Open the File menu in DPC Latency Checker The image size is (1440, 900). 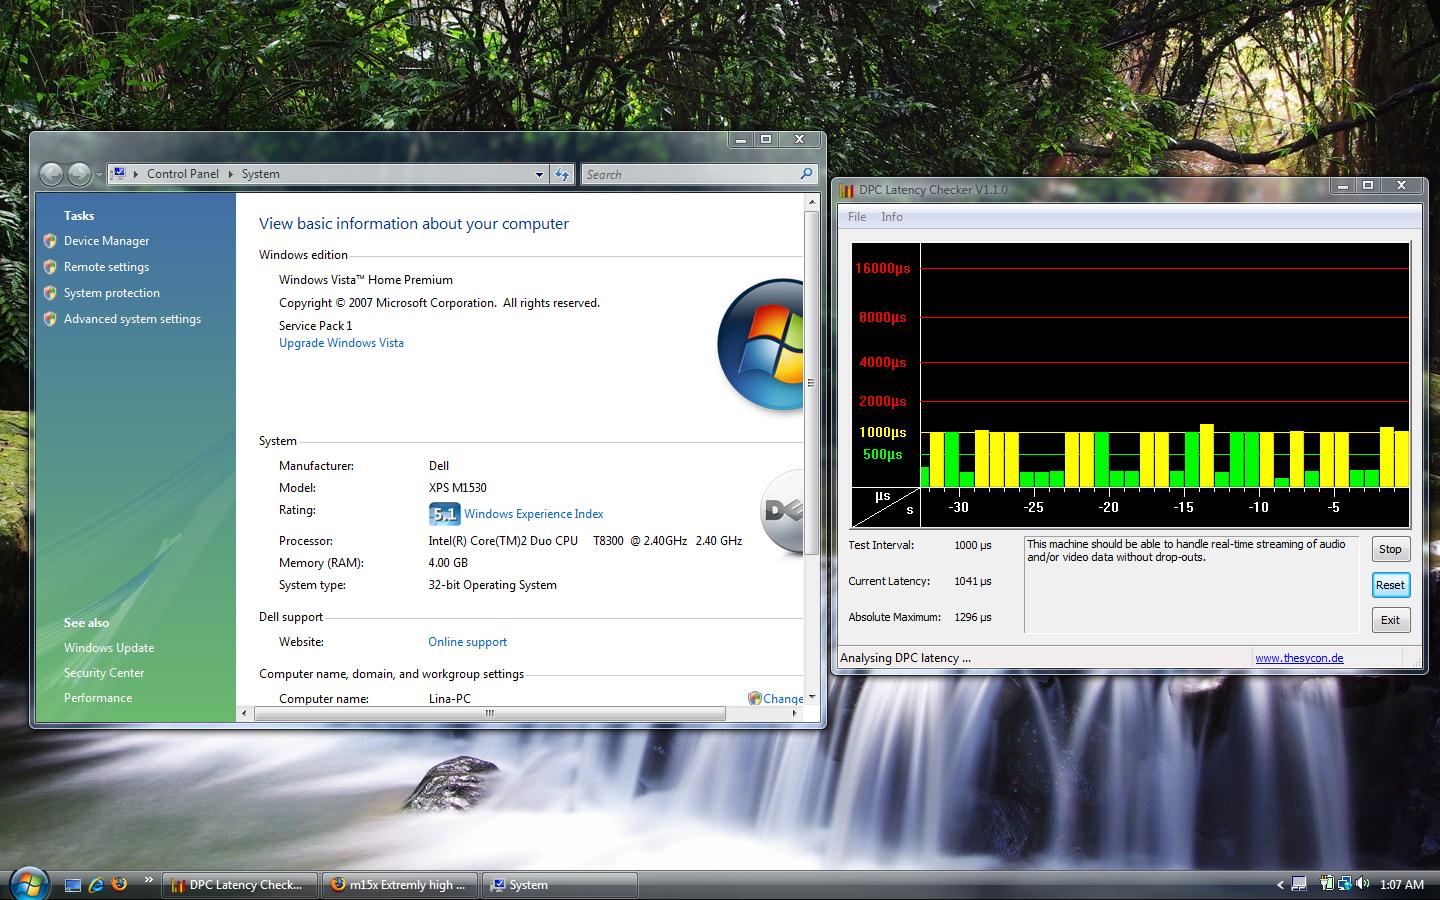coord(857,217)
